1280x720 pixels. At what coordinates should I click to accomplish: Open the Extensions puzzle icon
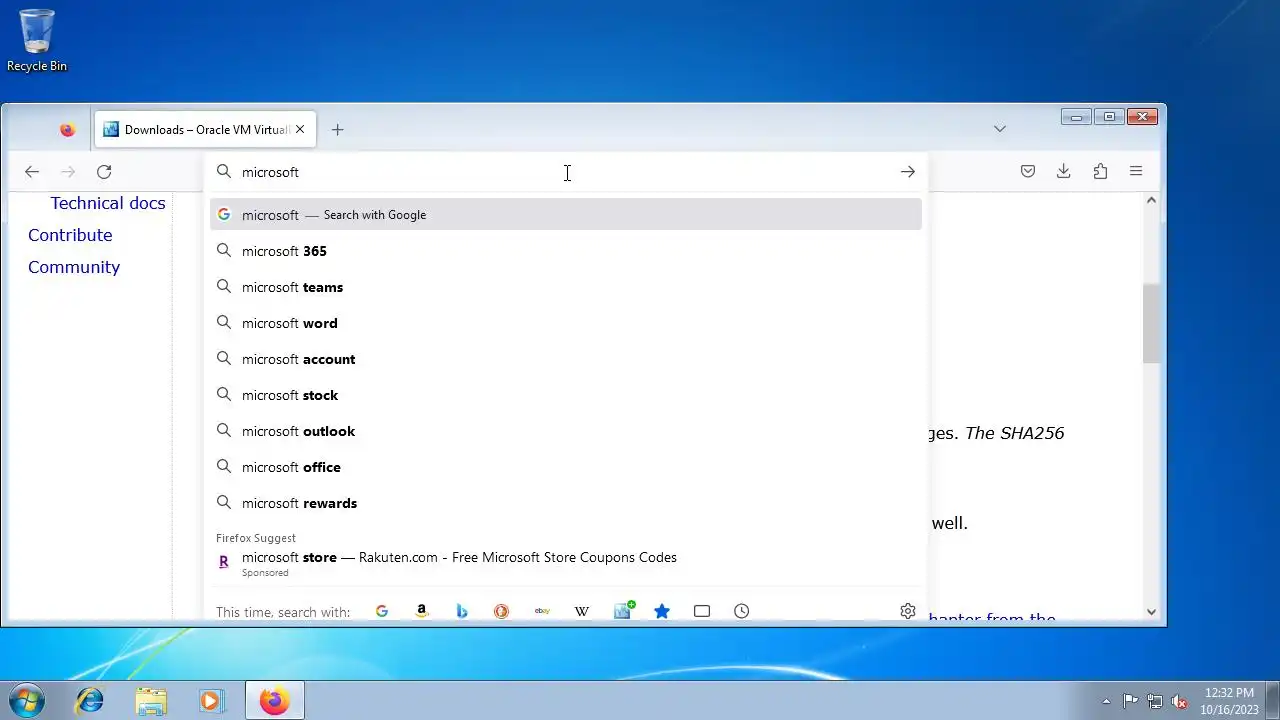(1100, 172)
